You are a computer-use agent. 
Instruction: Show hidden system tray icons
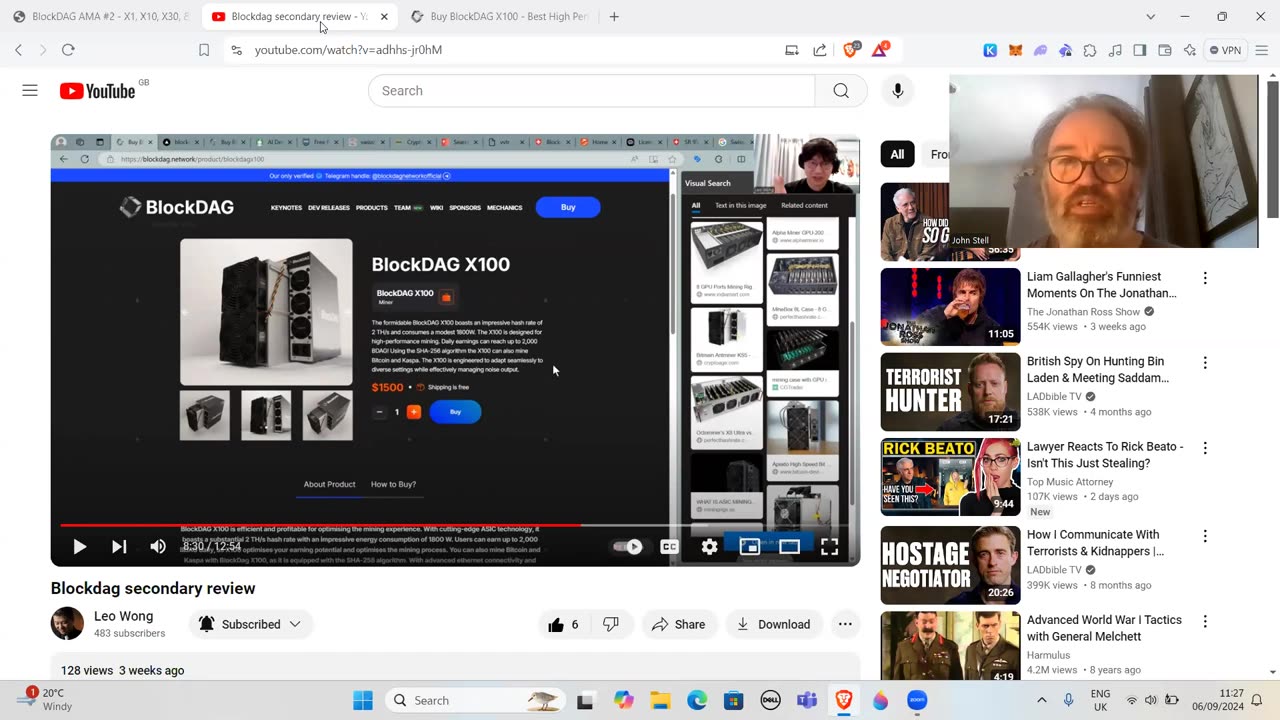point(1042,700)
